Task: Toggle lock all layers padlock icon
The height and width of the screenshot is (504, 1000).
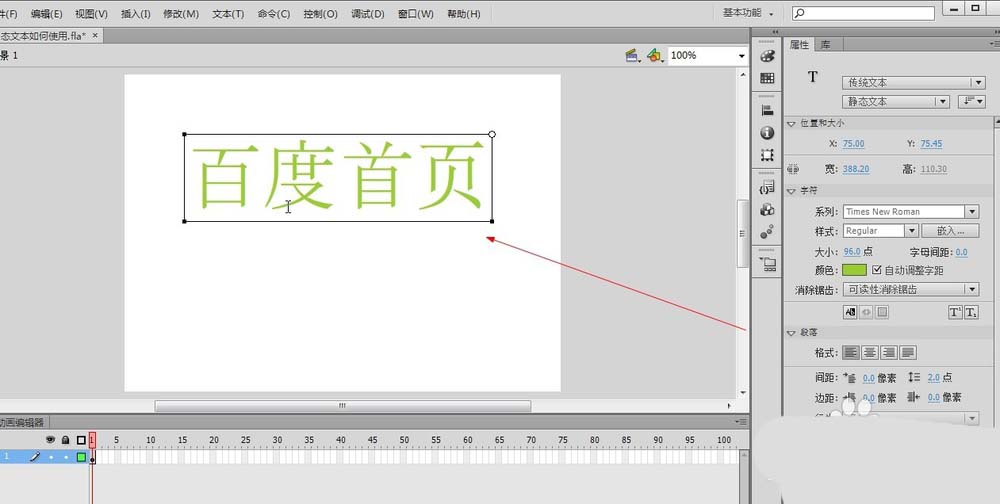Action: [65, 440]
